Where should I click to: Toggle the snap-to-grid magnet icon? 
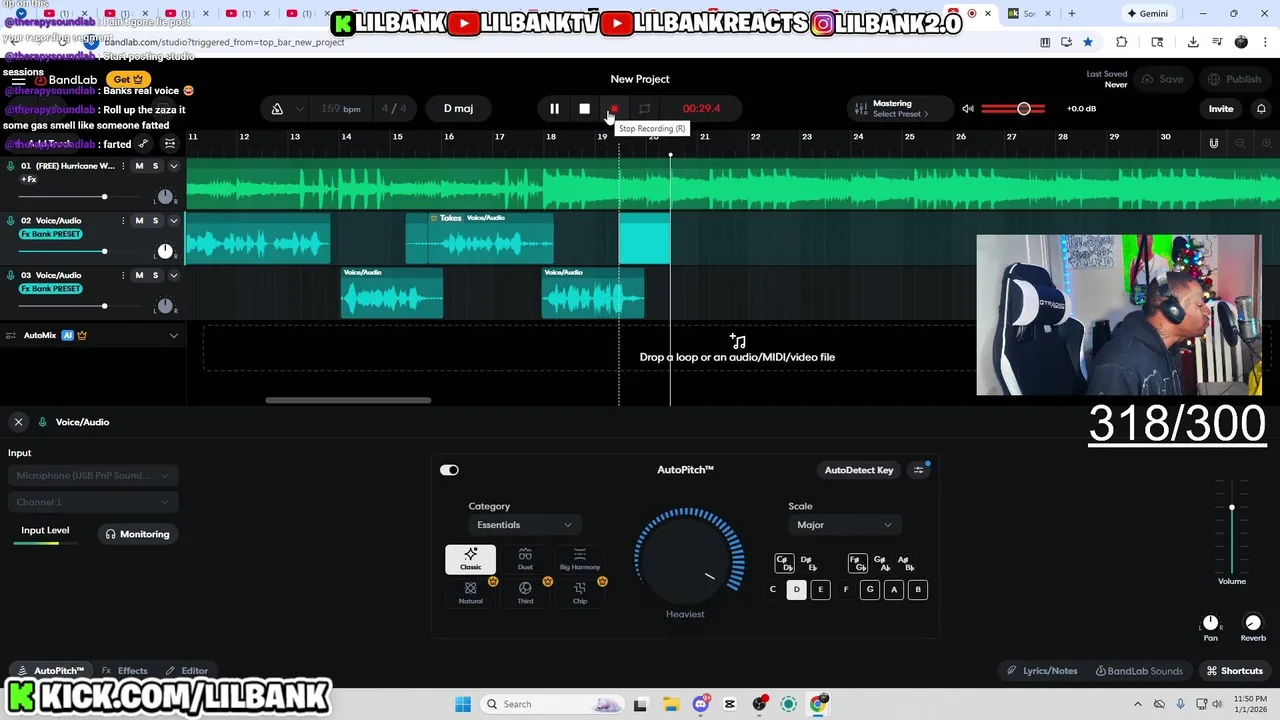(x=1213, y=143)
